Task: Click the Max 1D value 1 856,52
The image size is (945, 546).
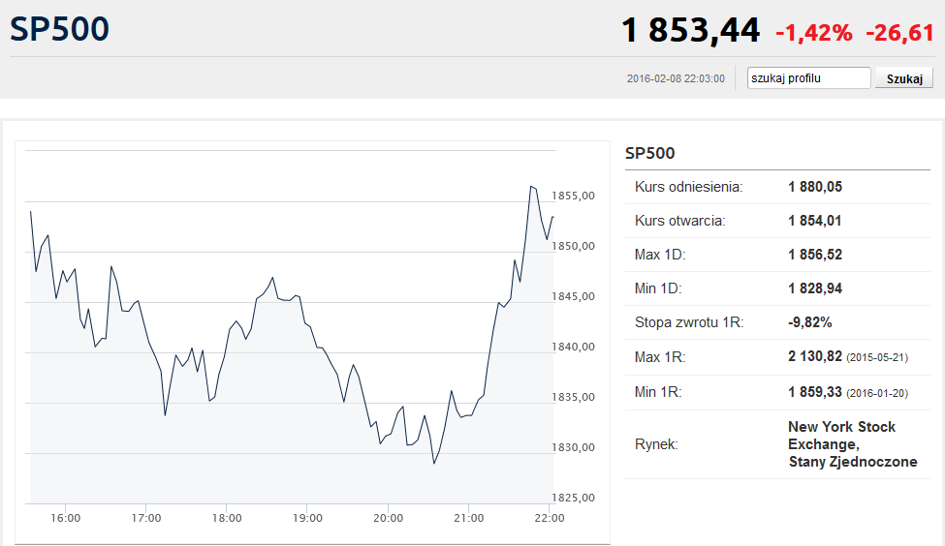Action: point(815,254)
